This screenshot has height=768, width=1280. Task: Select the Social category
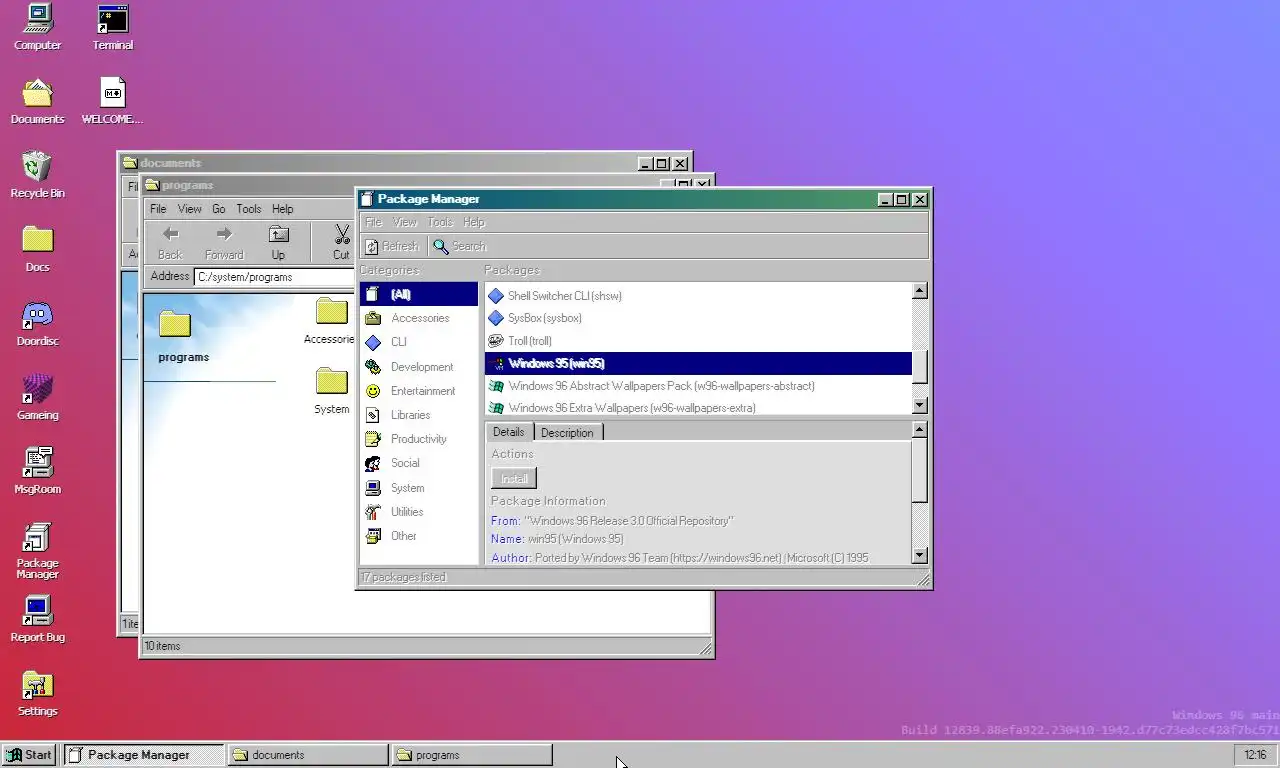(419, 463)
